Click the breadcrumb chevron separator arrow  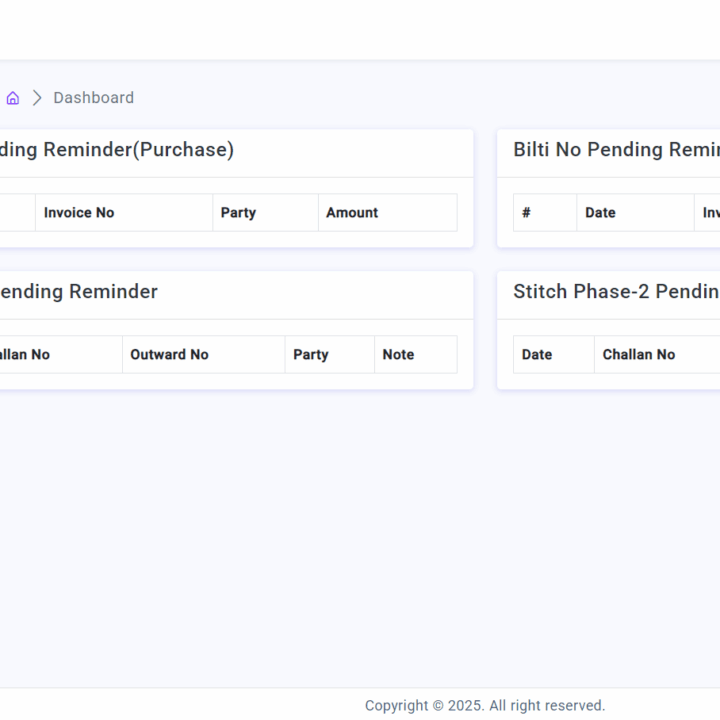[37, 98]
